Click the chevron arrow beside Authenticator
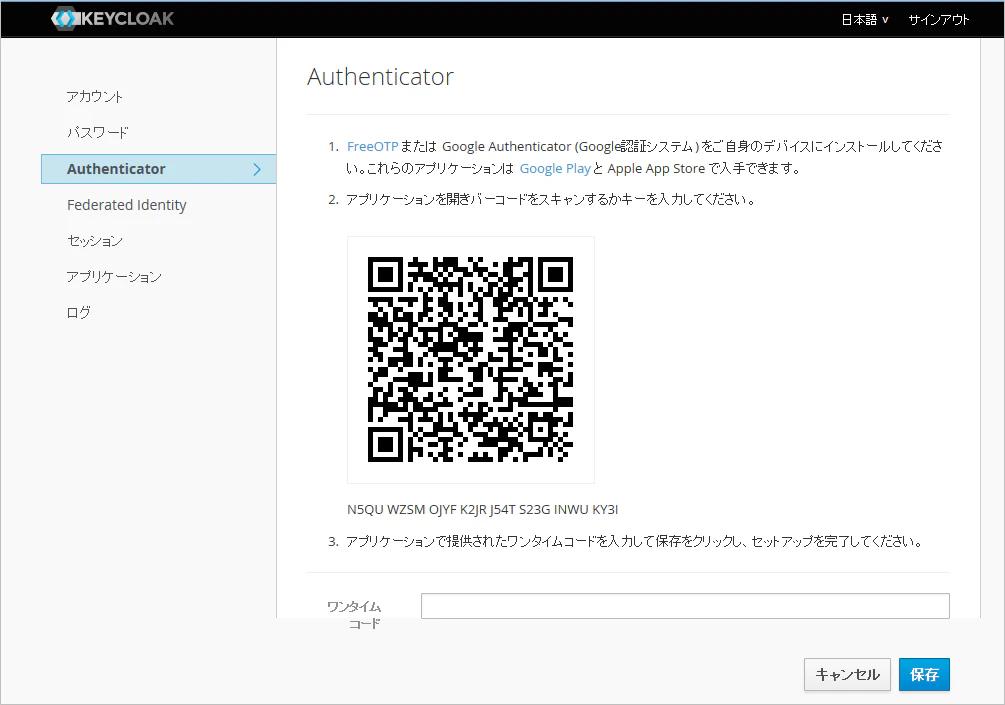Image resolution: width=1005 pixels, height=705 pixels. tap(257, 169)
